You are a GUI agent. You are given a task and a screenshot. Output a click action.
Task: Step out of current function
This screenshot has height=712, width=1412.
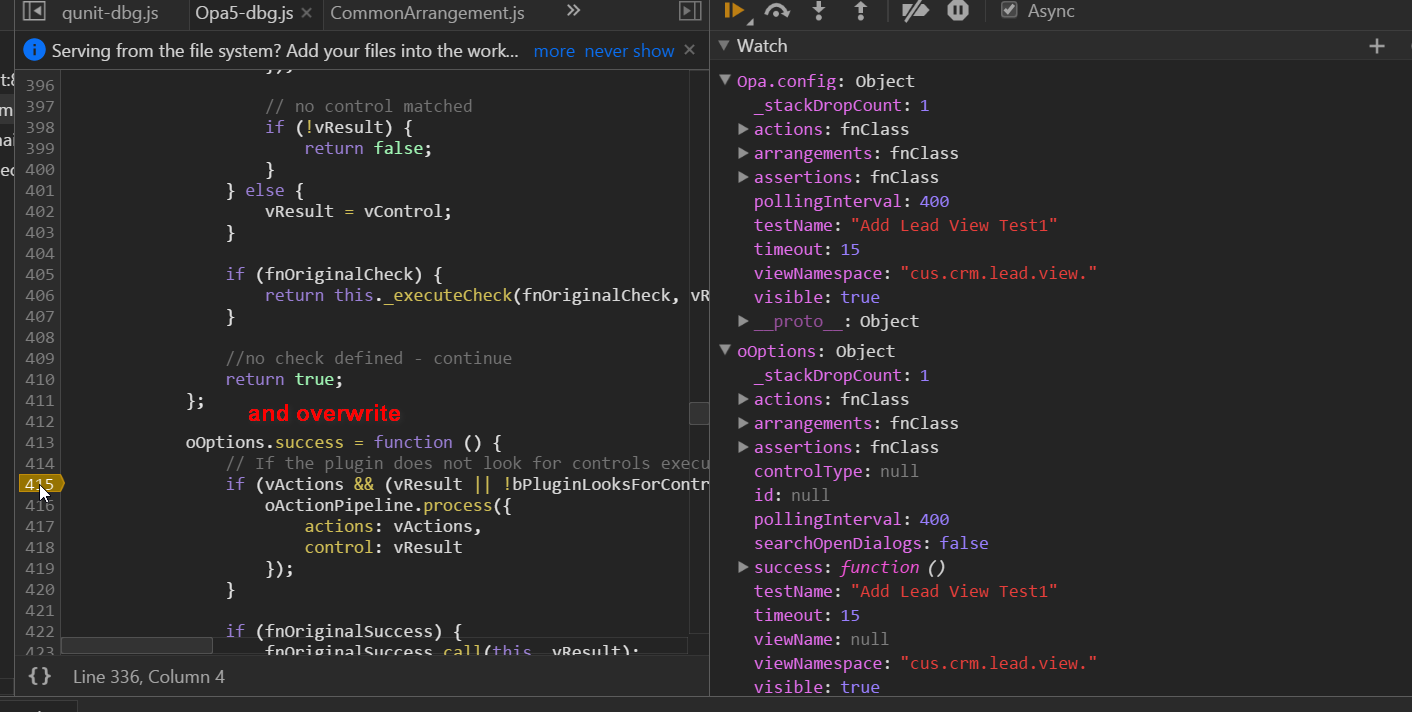[x=860, y=11]
